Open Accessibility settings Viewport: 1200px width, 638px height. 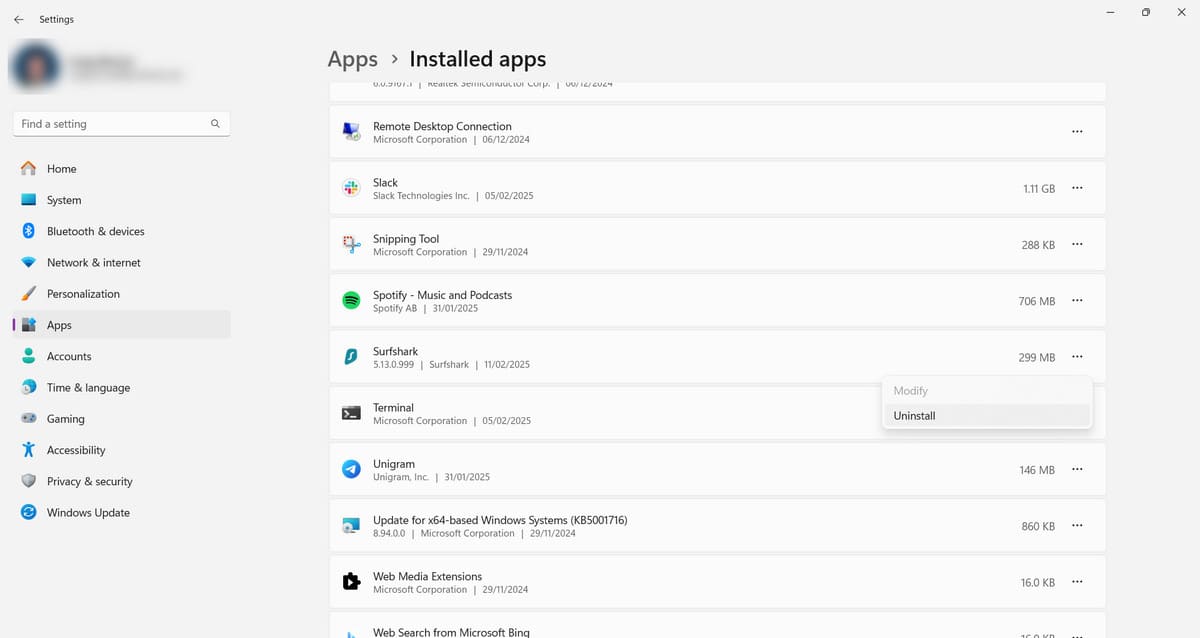click(x=121, y=450)
